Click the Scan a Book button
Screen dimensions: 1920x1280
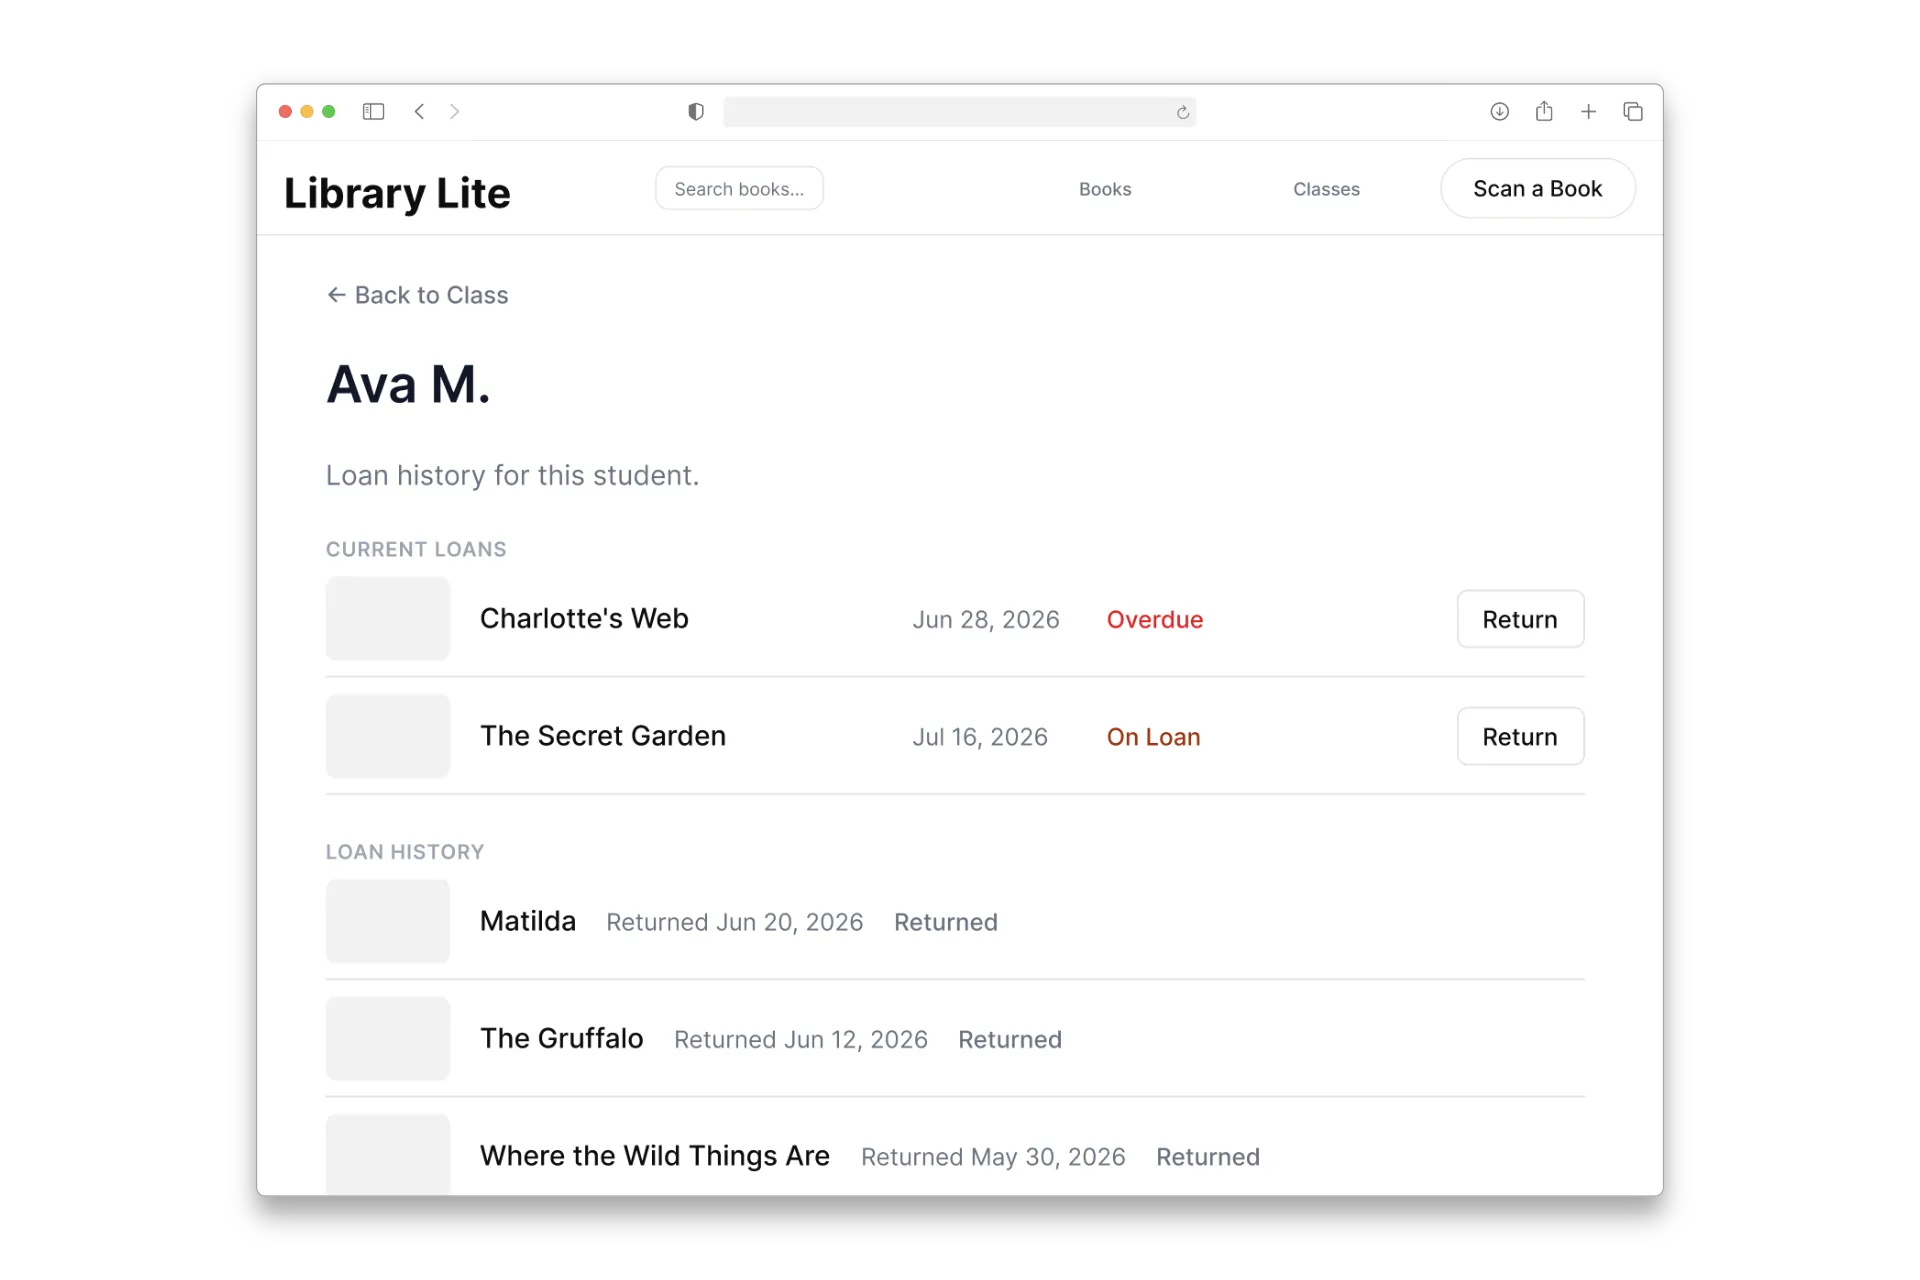[1537, 188]
